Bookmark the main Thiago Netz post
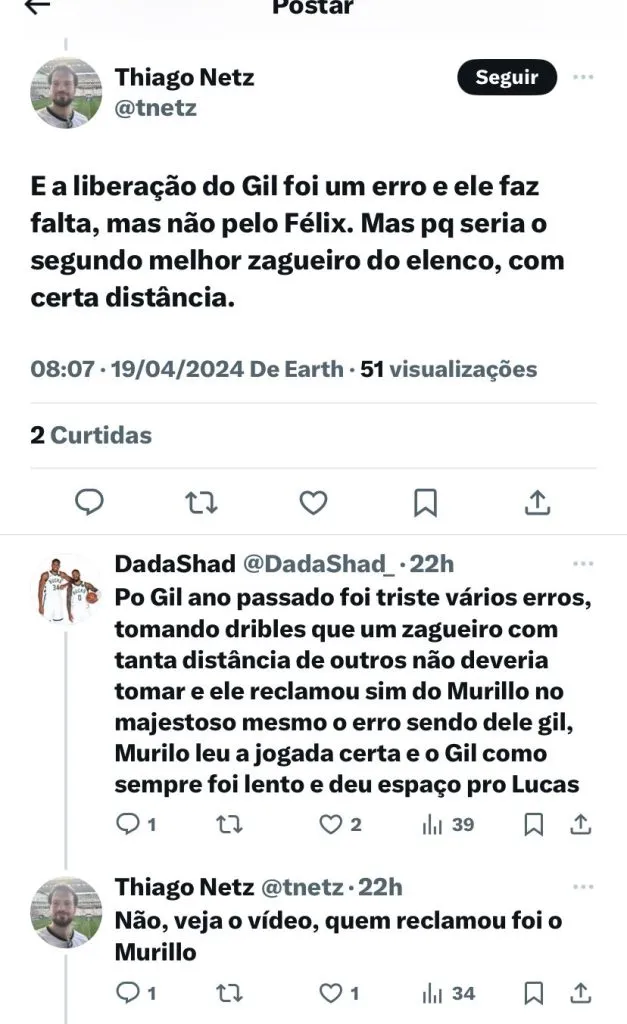 coord(425,502)
